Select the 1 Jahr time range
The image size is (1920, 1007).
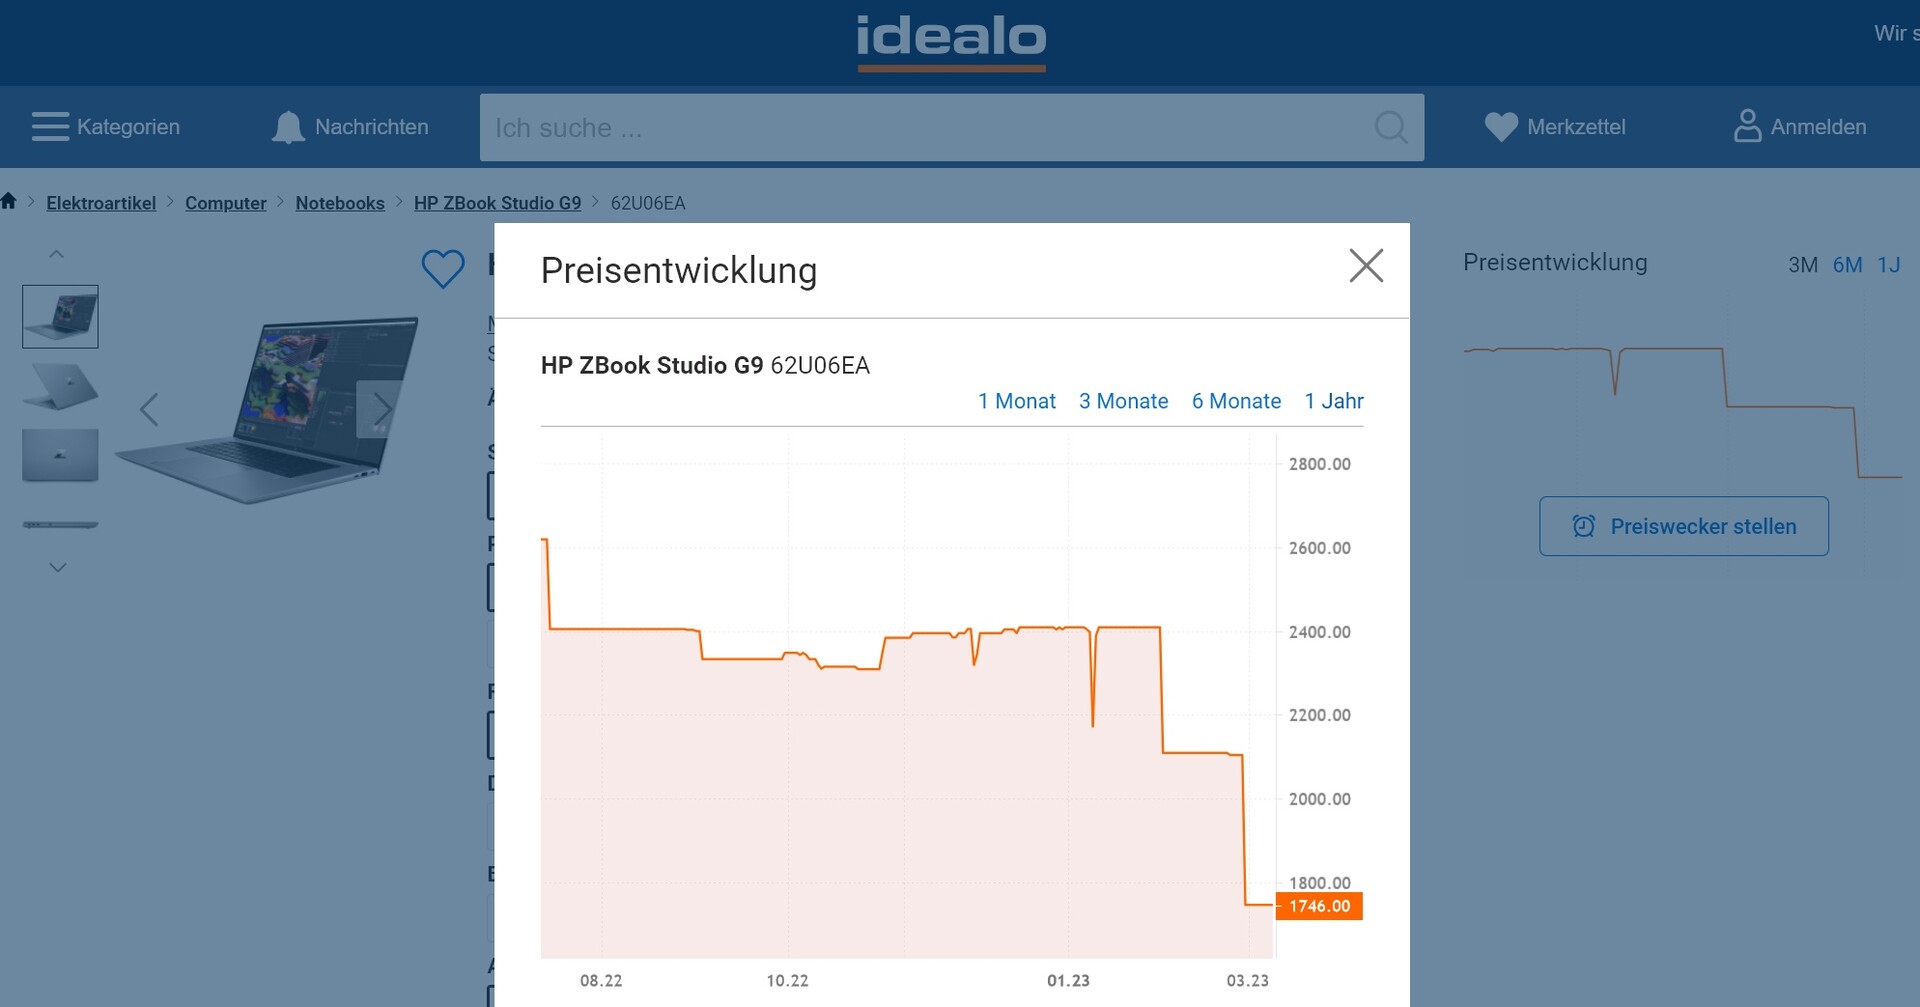pyautogui.click(x=1333, y=401)
